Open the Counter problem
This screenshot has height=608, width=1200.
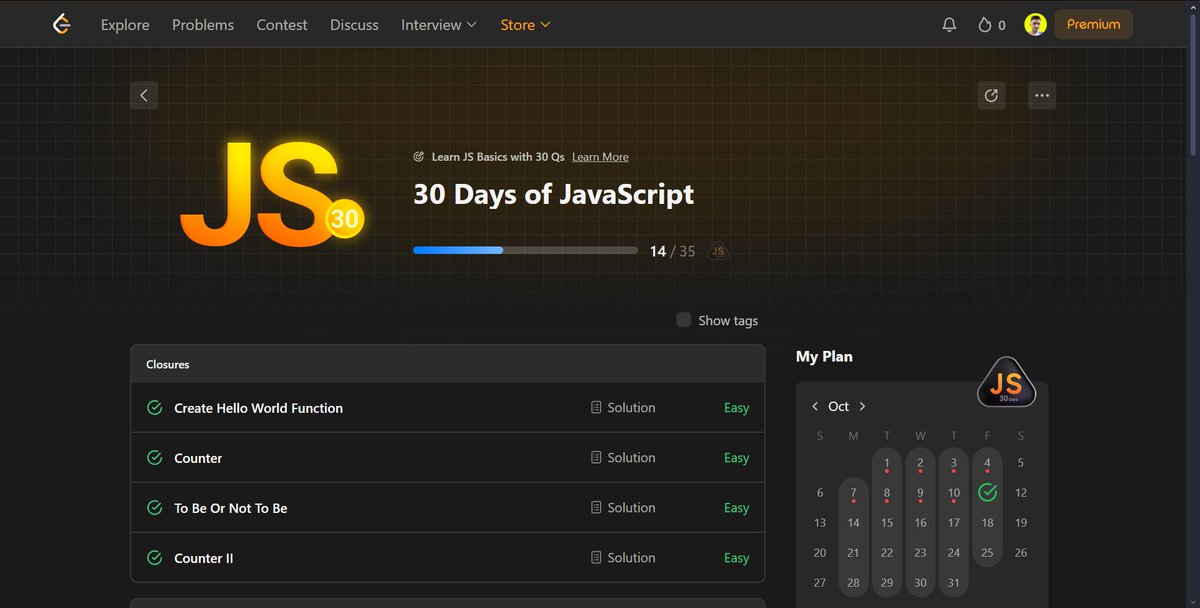click(198, 458)
